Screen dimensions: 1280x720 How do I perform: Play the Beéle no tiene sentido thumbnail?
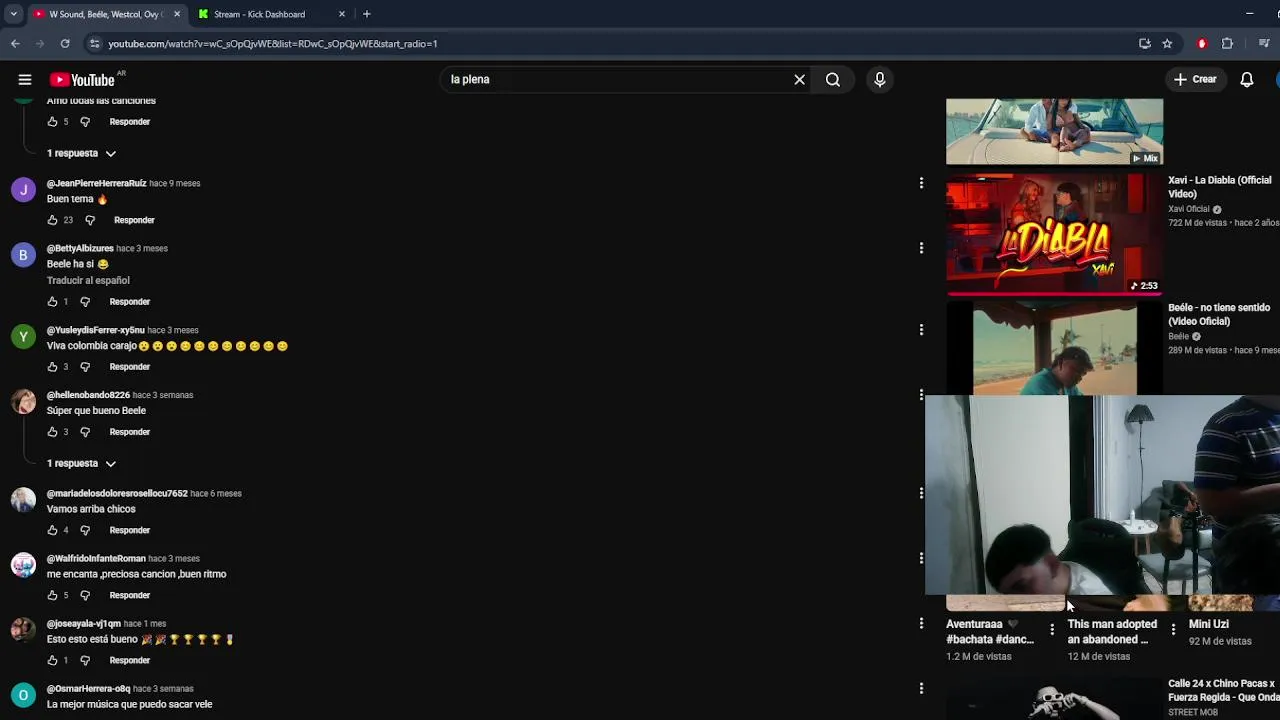(1054, 348)
